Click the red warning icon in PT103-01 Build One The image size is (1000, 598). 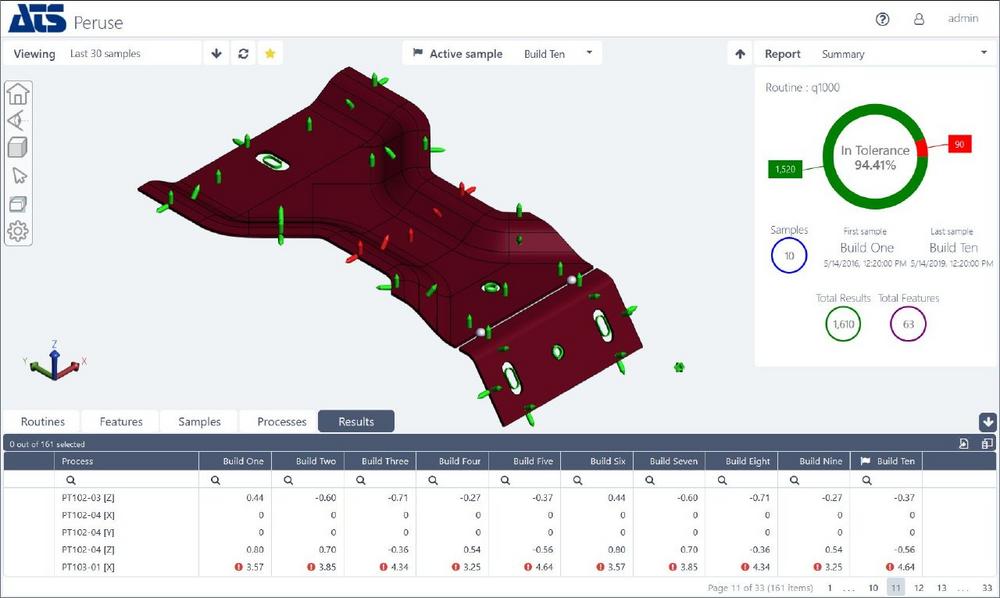click(239, 567)
